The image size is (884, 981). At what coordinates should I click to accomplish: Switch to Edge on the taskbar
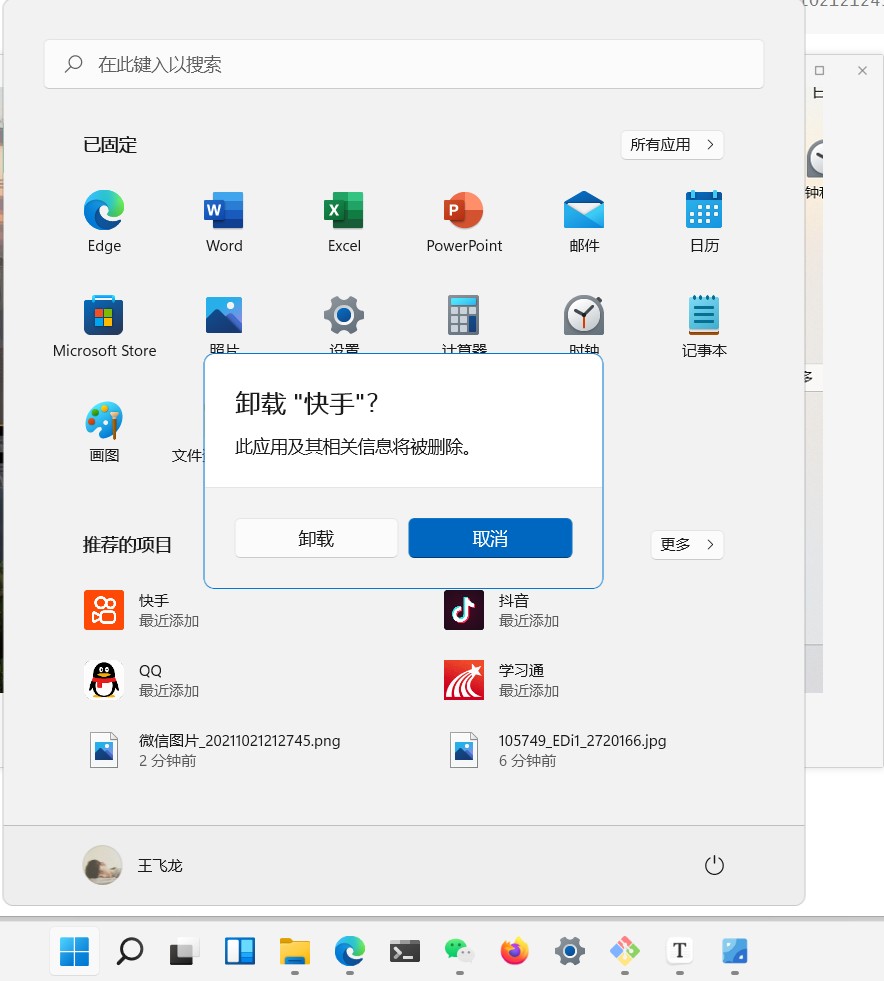(350, 951)
